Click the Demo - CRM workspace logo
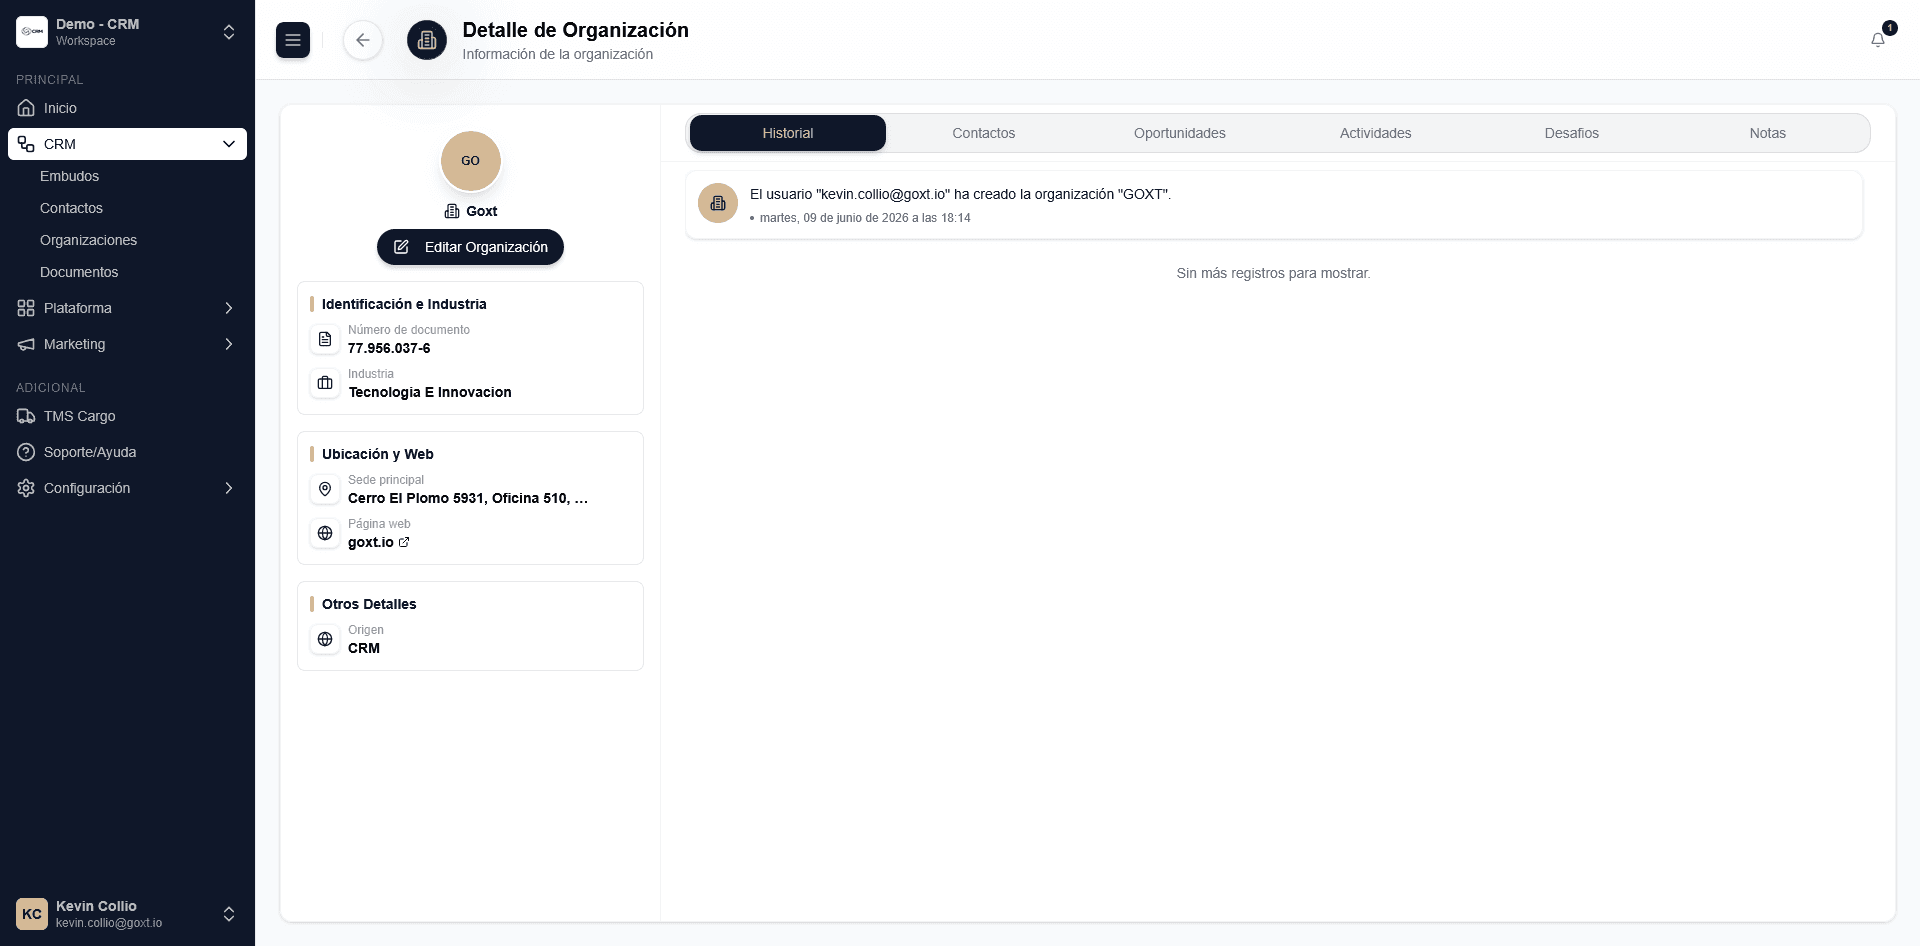Viewport: 1920px width, 946px height. point(32,32)
